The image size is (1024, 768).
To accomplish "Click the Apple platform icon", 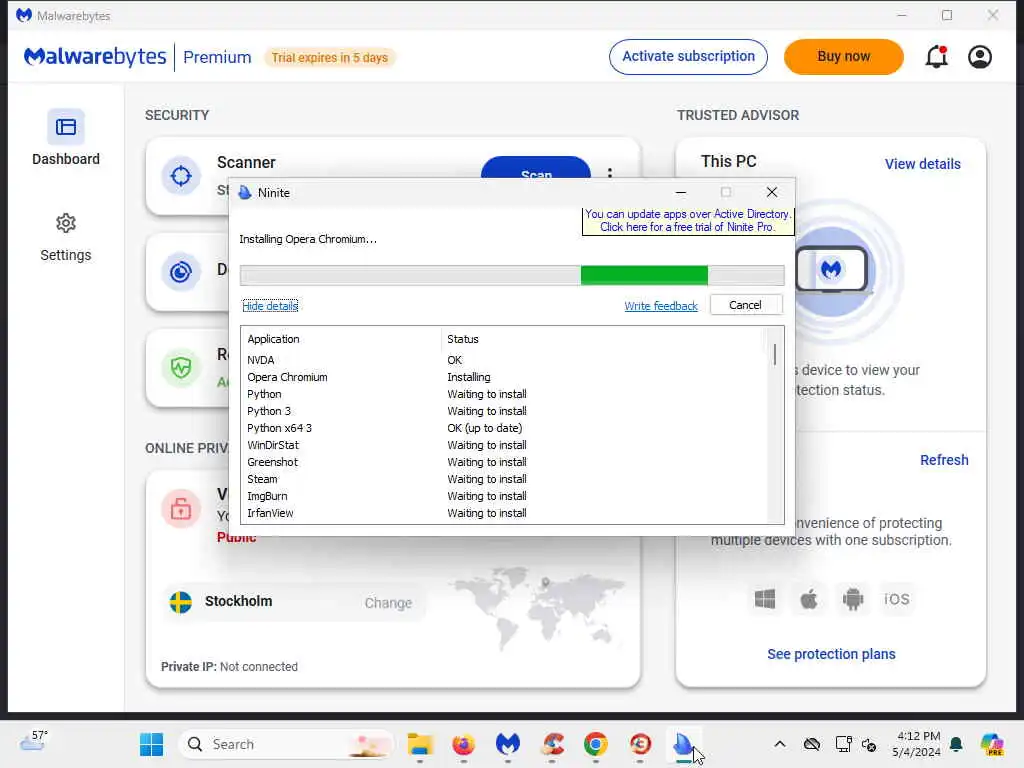I will click(x=808, y=599).
